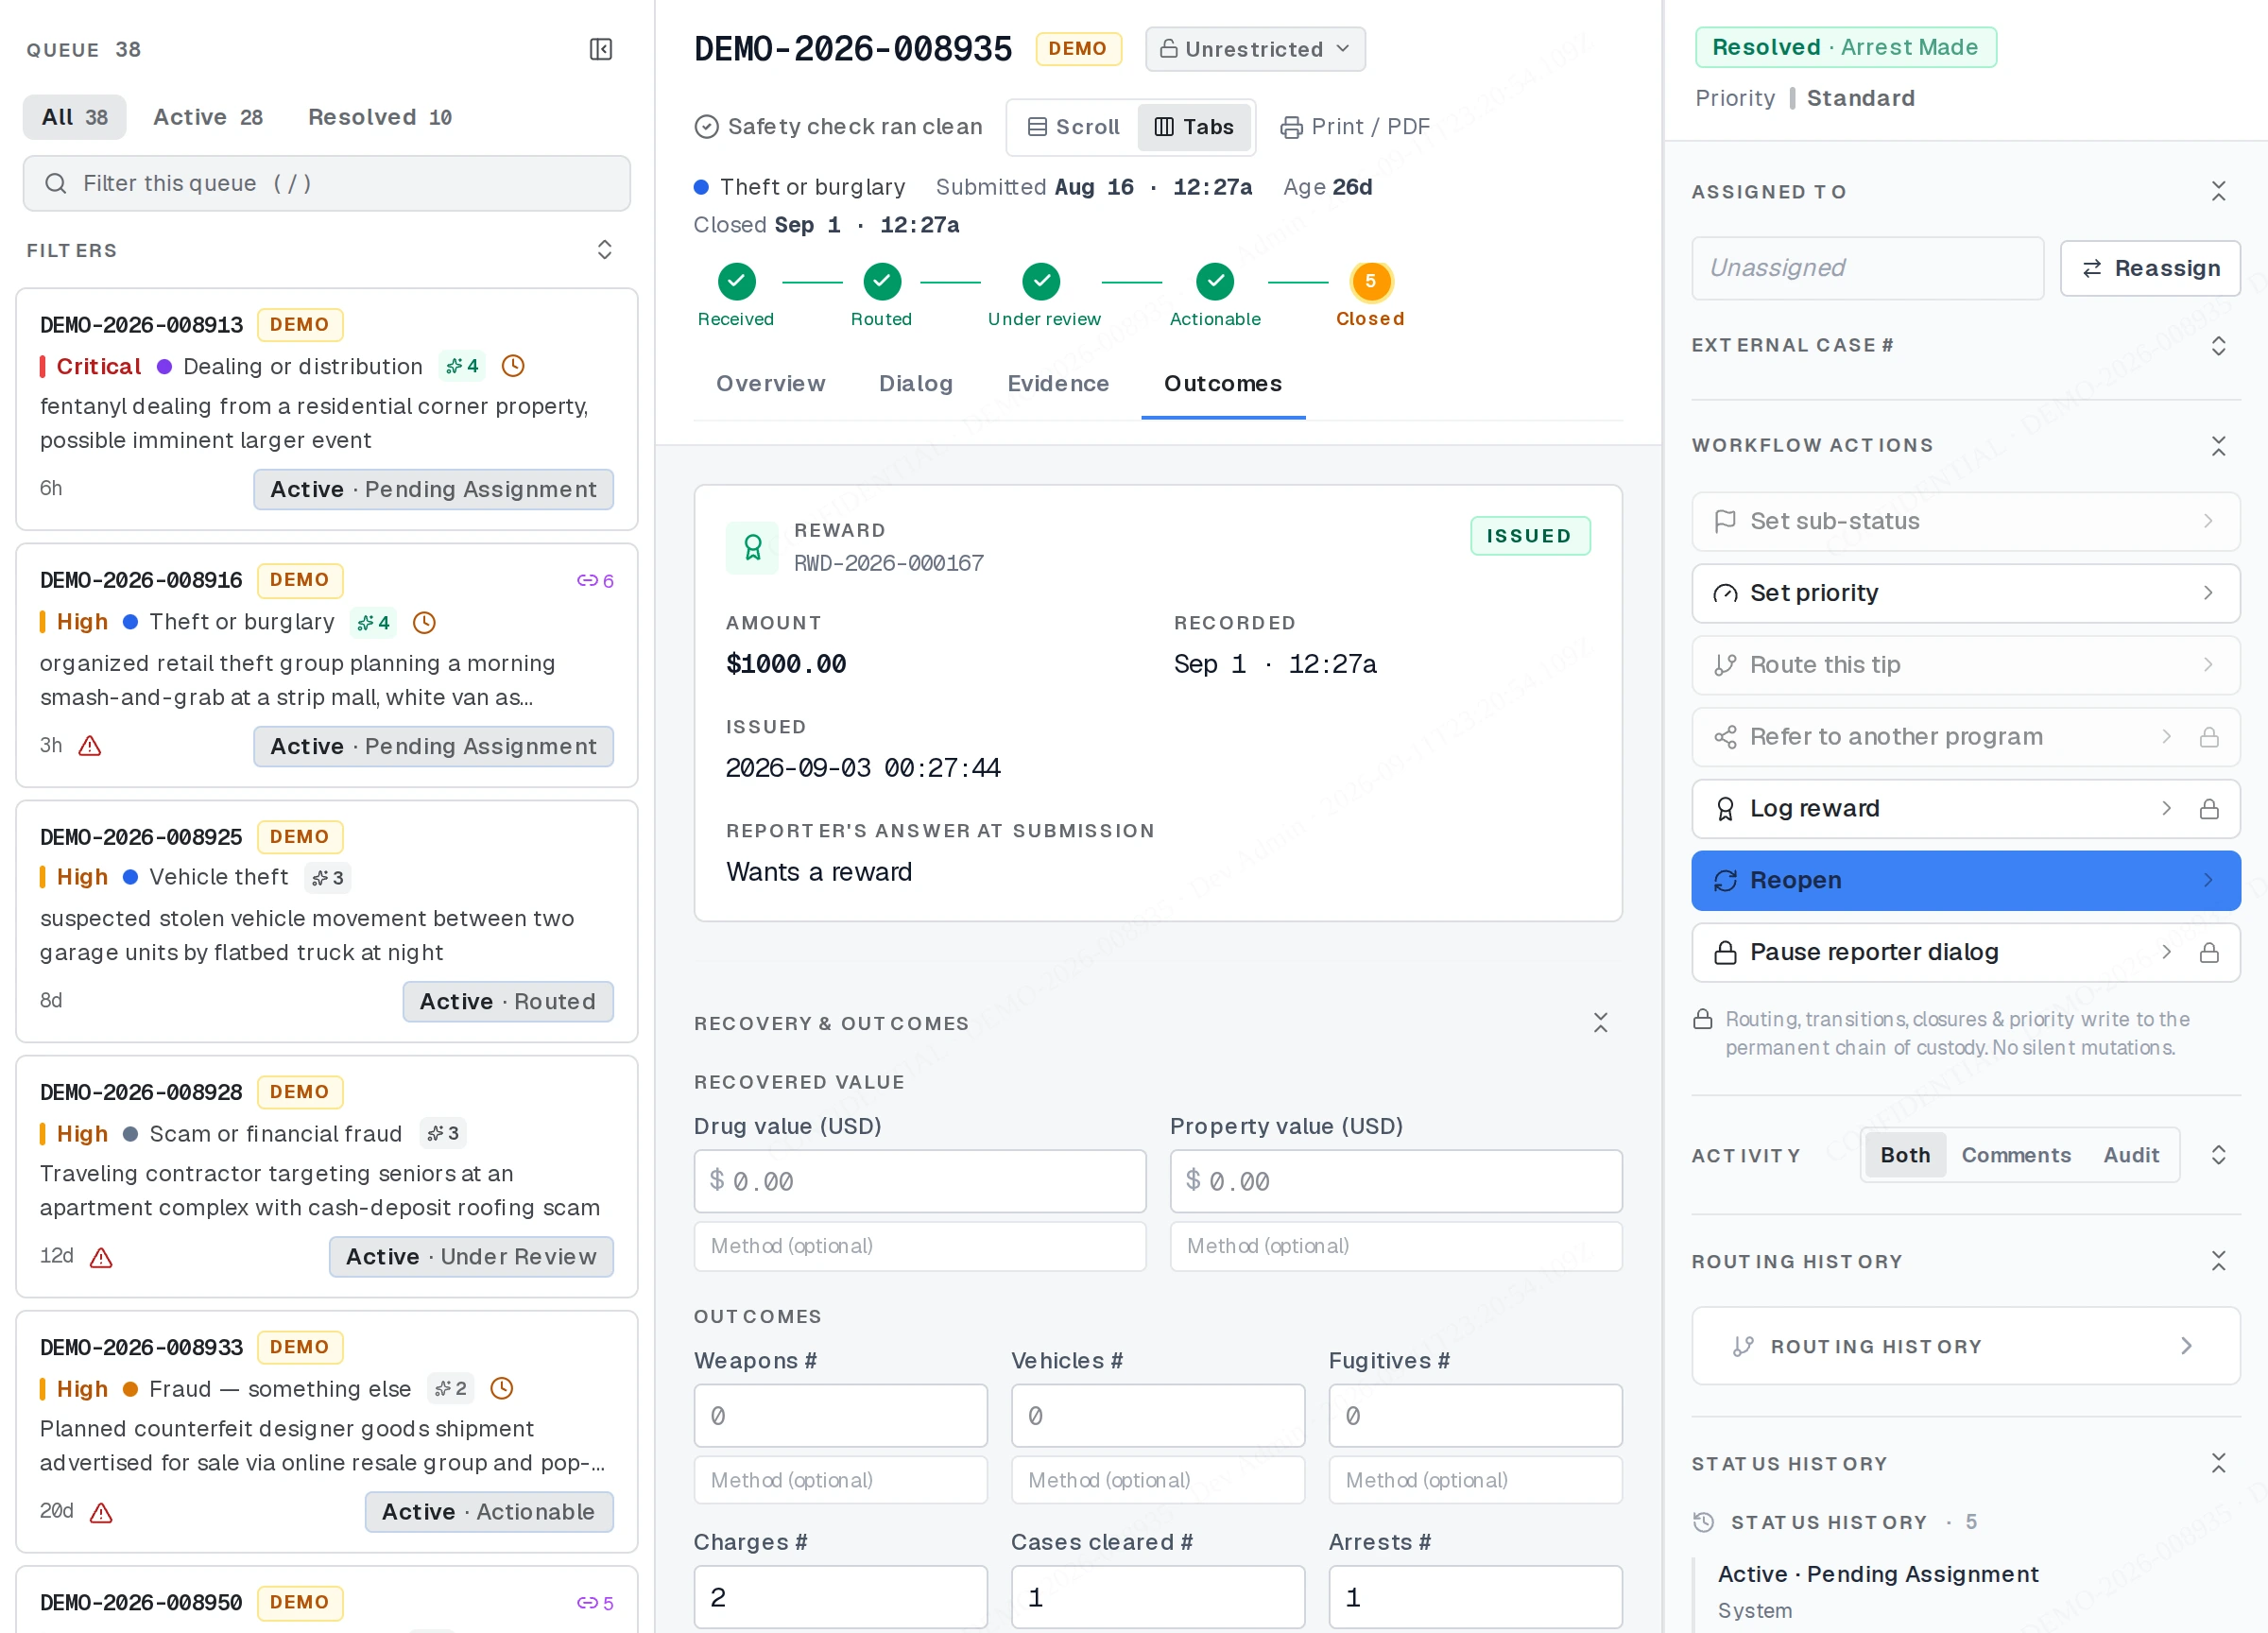This screenshot has width=2268, height=1633.
Task: Collapse the Recovery & Outcomes section
Action: click(x=1600, y=1023)
